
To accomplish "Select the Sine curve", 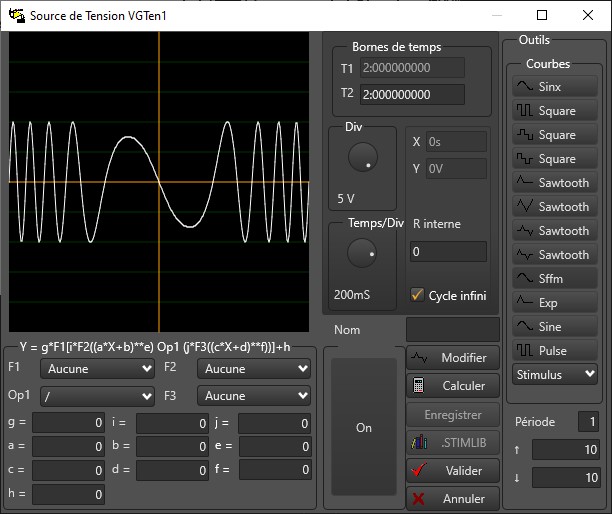I will pyautogui.click(x=555, y=327).
